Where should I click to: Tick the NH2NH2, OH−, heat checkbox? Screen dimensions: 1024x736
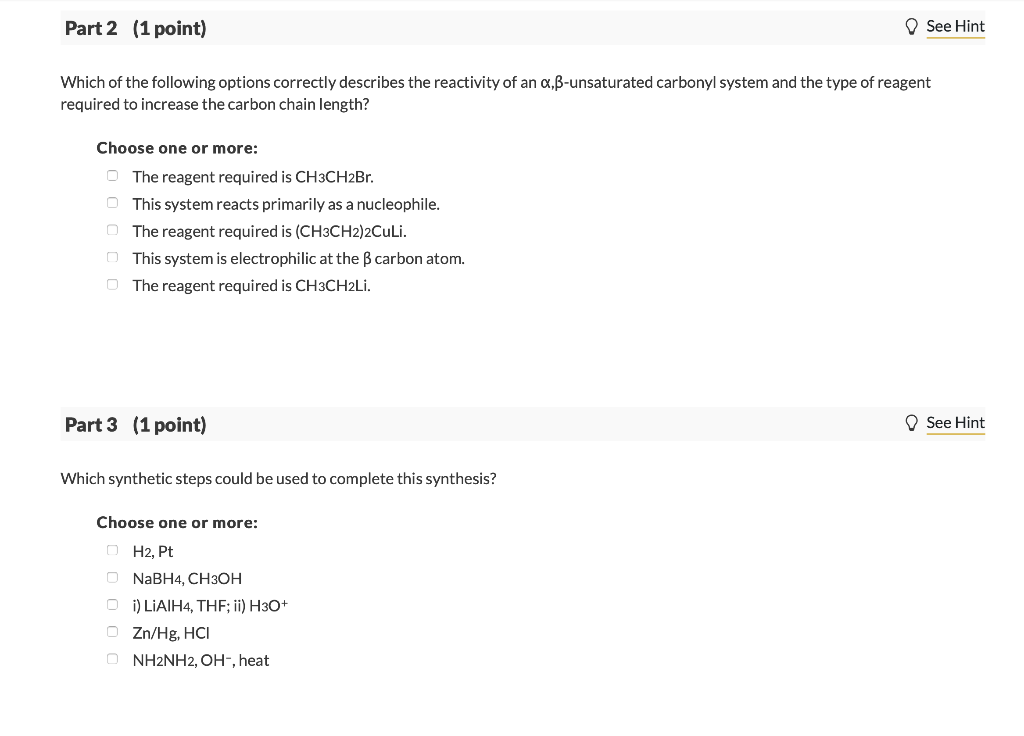112,659
